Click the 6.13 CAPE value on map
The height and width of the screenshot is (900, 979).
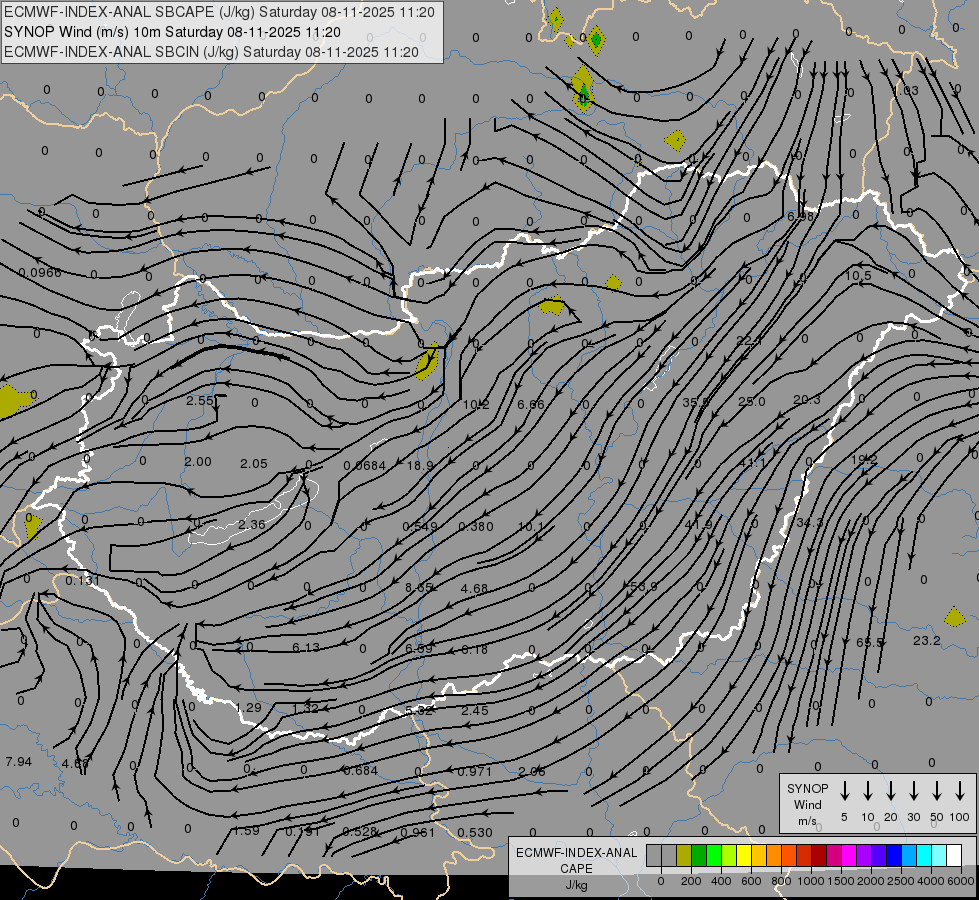306,648
